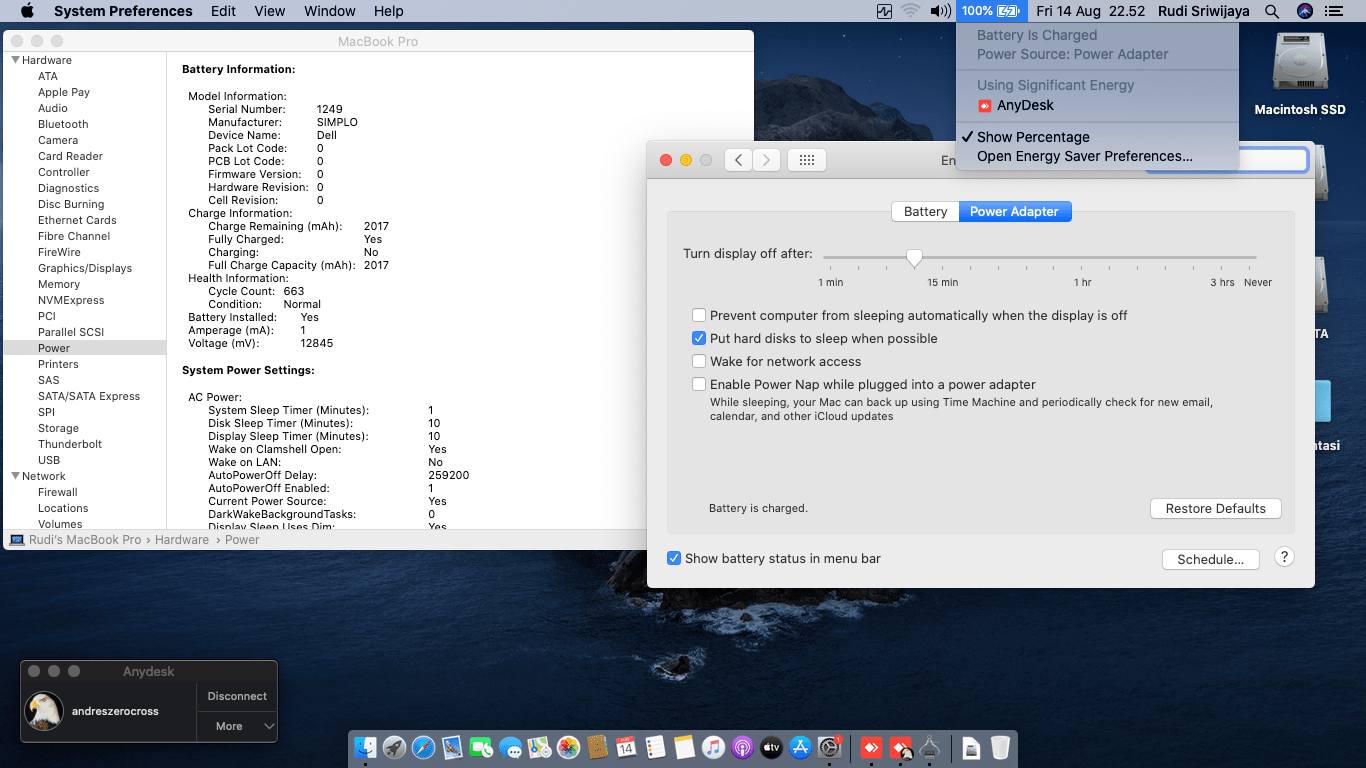Open the Mail stamp icon in Dock
This screenshot has width=1366, height=768.
452,747
